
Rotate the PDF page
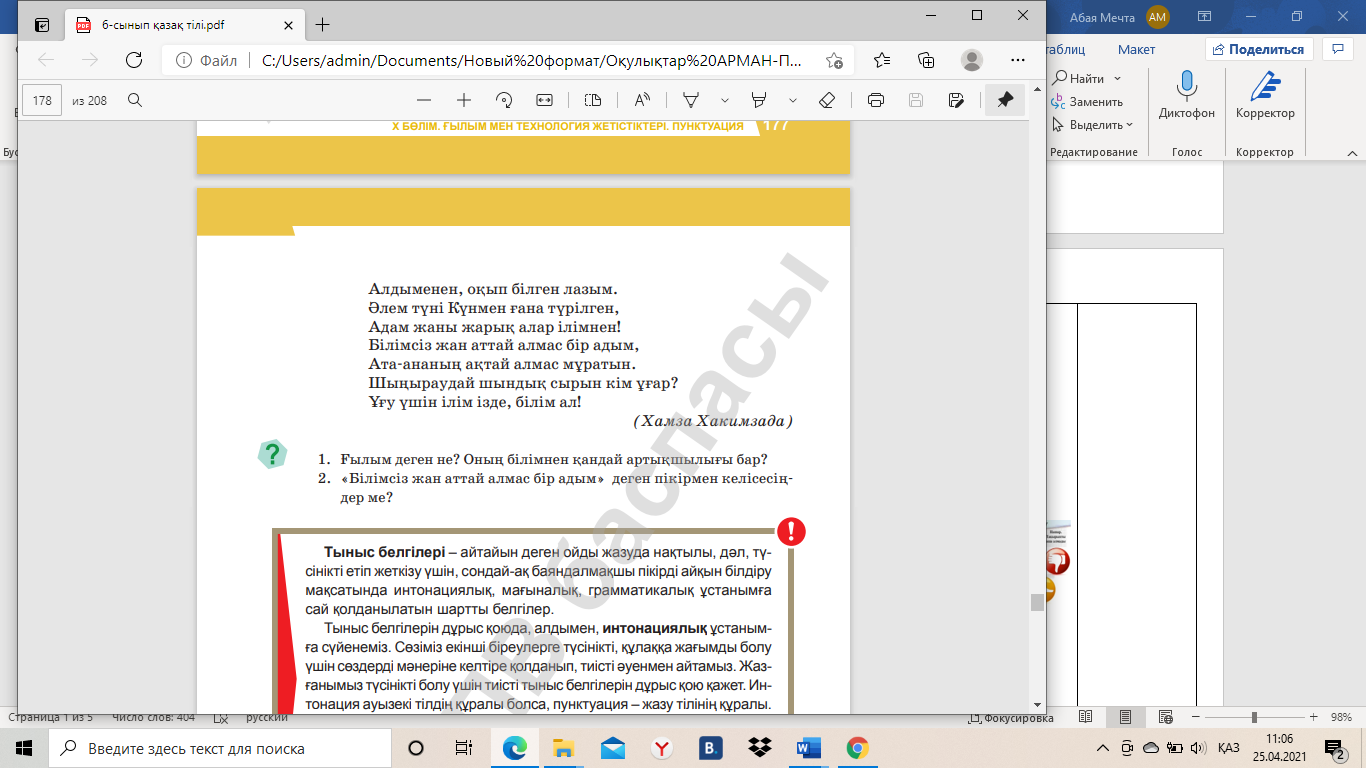(x=504, y=100)
